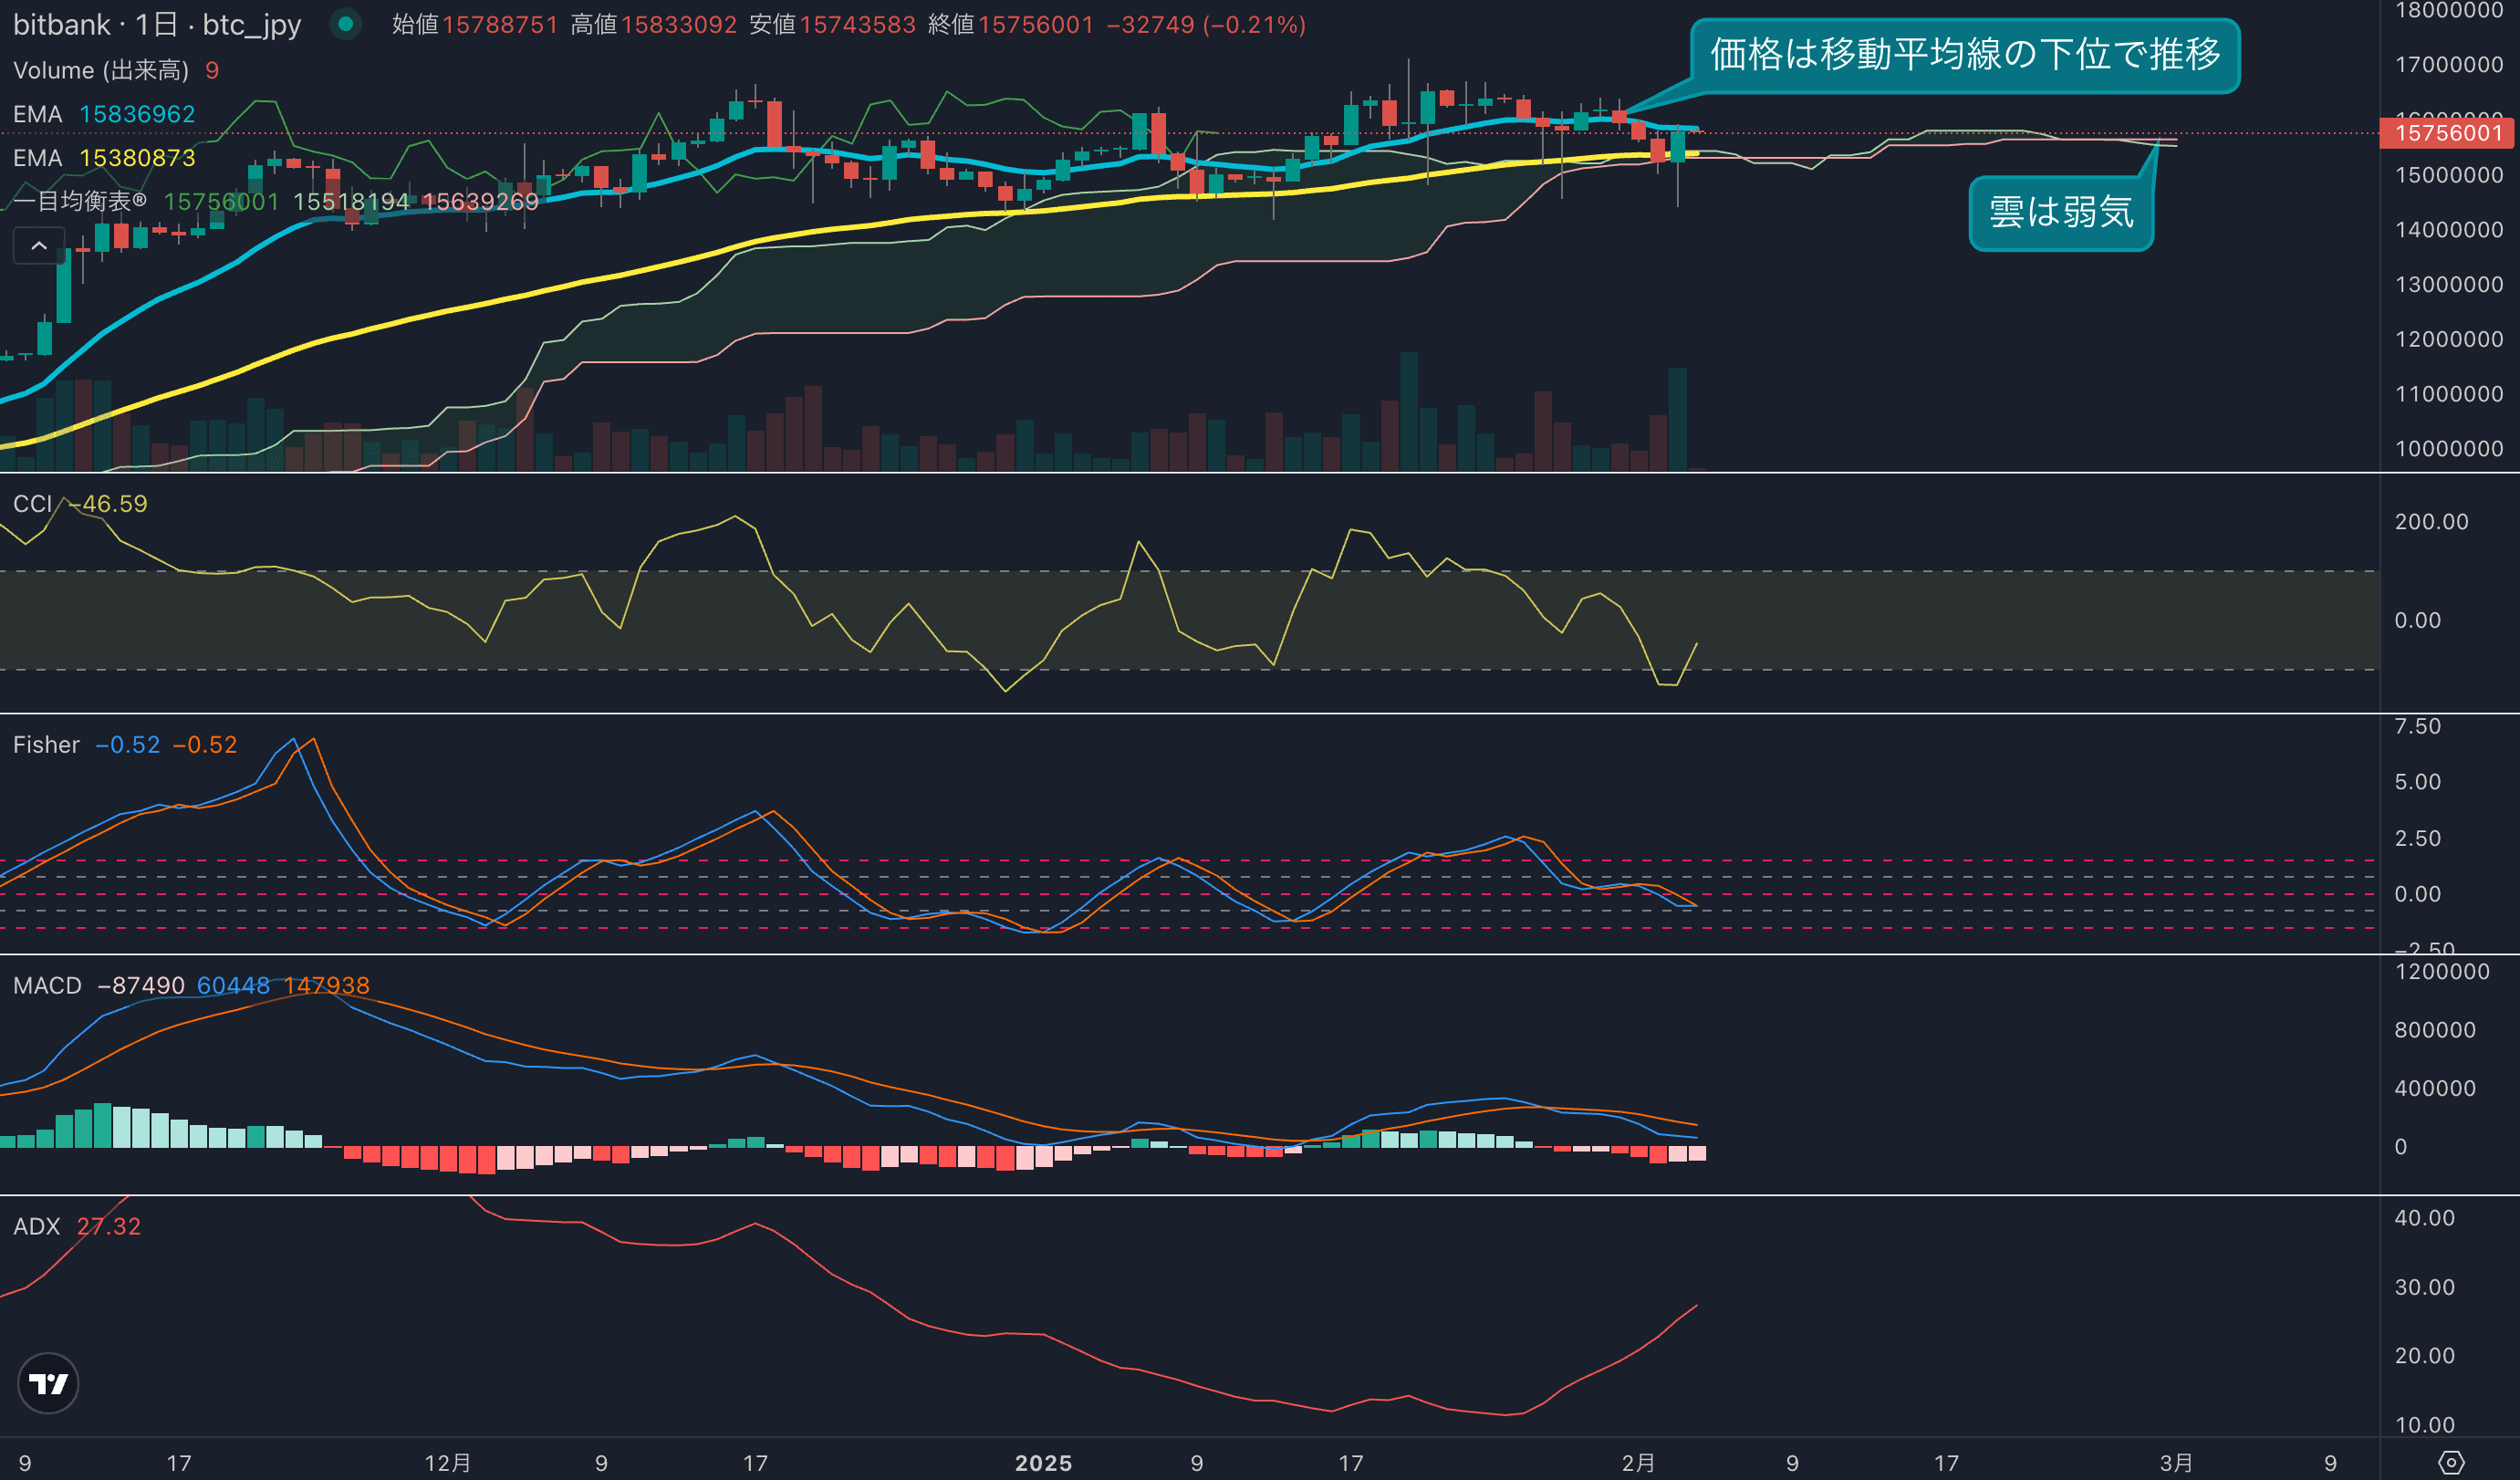The image size is (2520, 1480).
Task: Select the 一目均衡表 Ichimoku indicator legend
Action: 80,201
